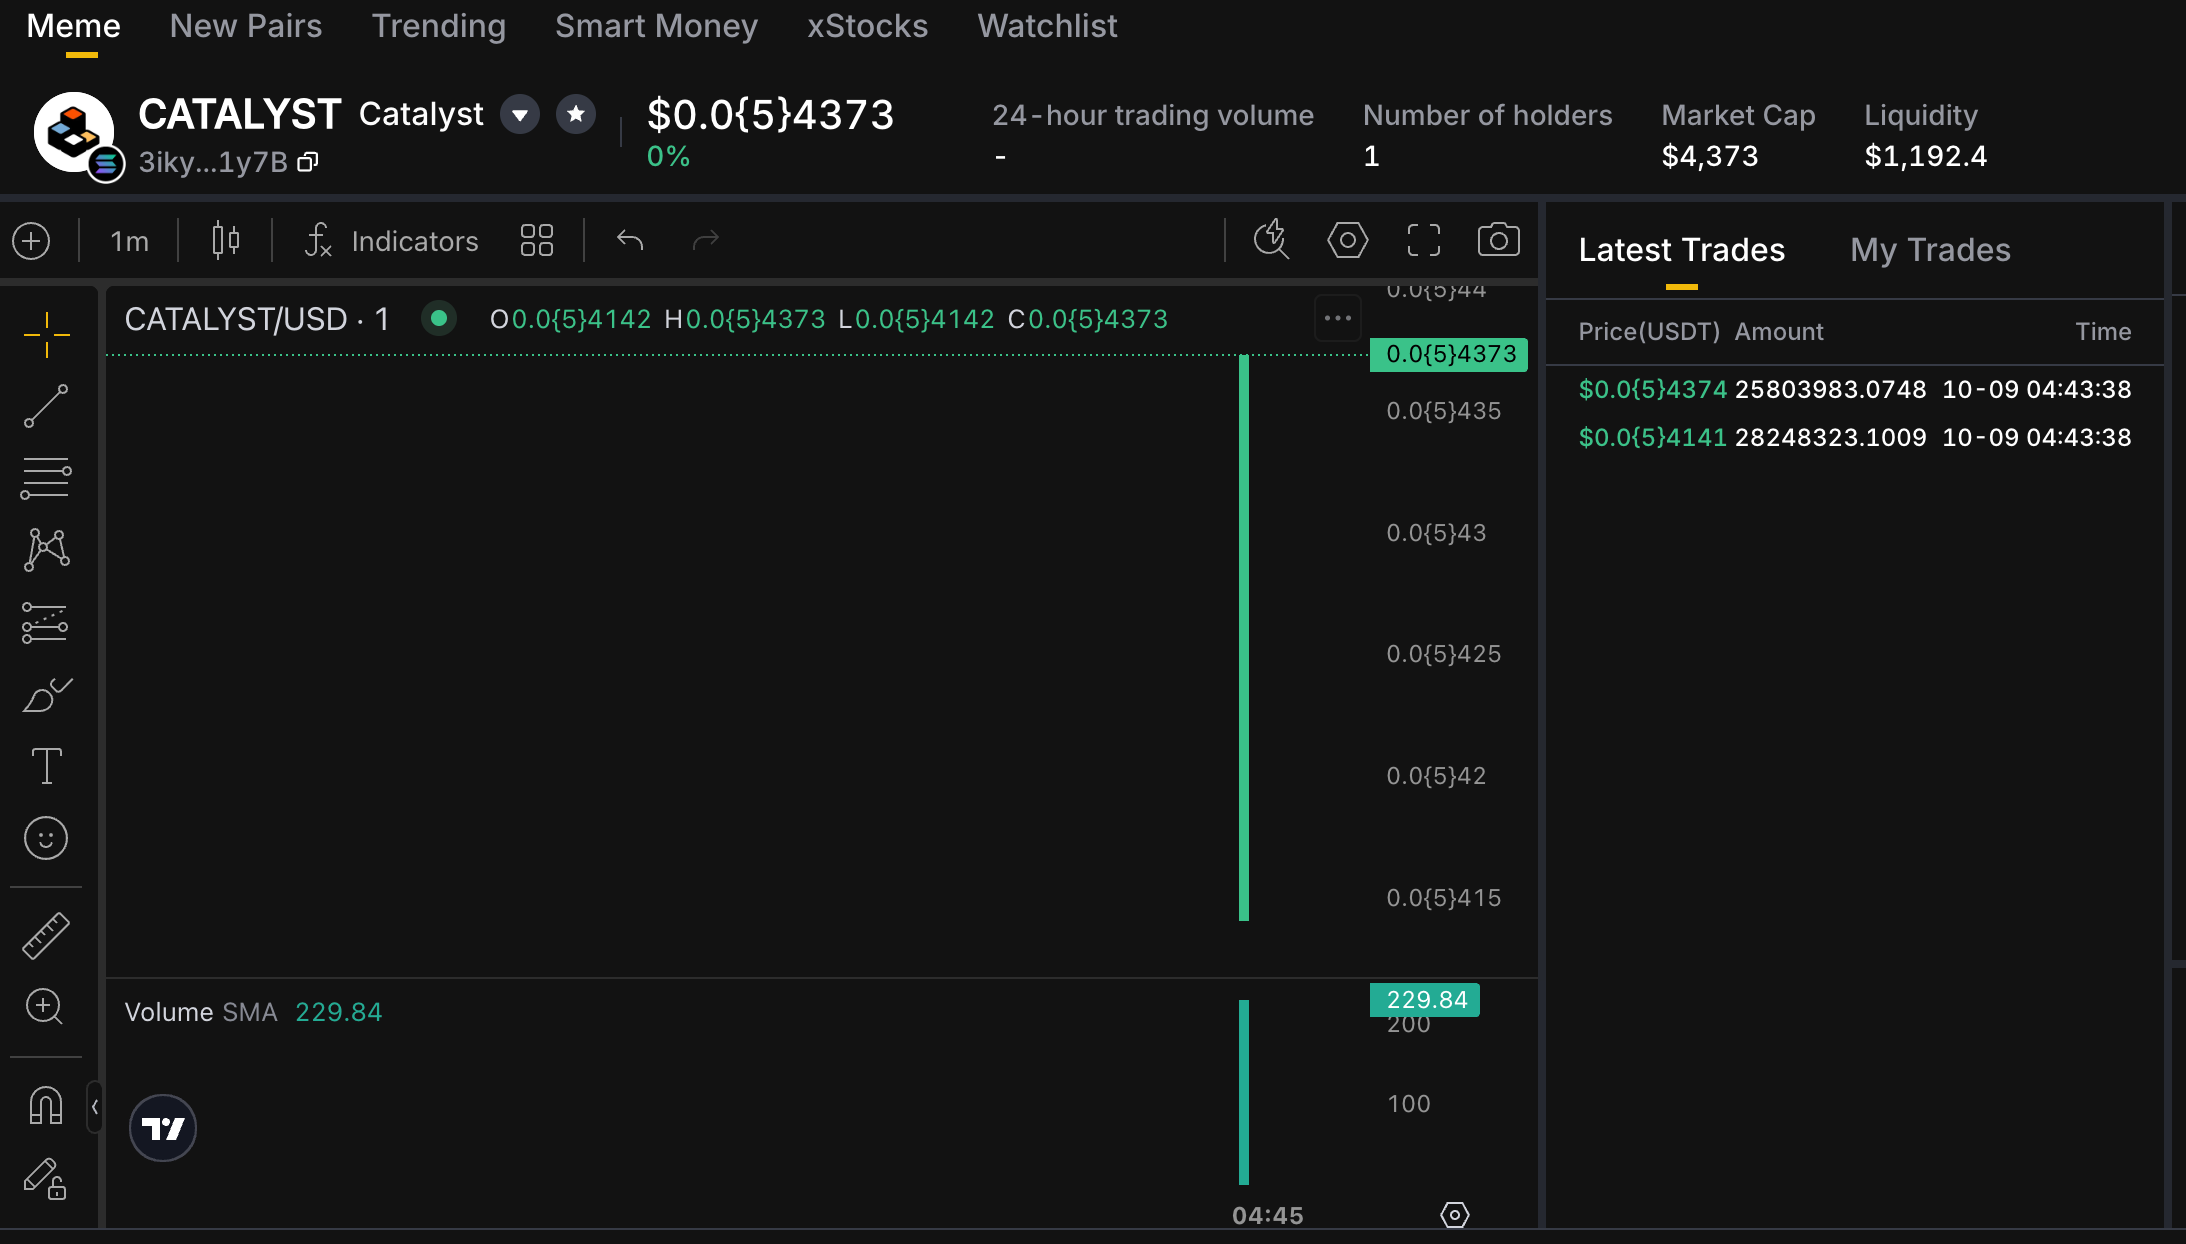Click the 0.0{5}4373 price axis label

[1449, 354]
